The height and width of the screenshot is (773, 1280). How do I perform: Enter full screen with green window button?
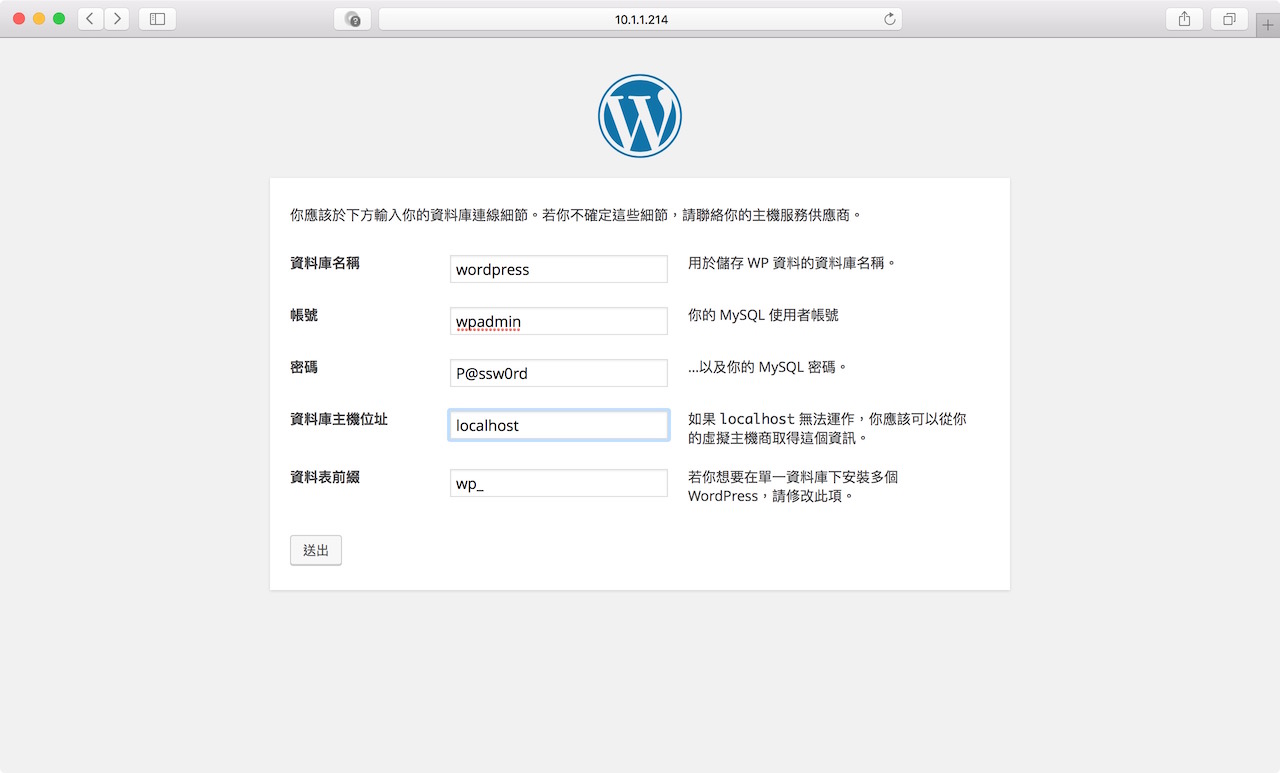point(59,19)
